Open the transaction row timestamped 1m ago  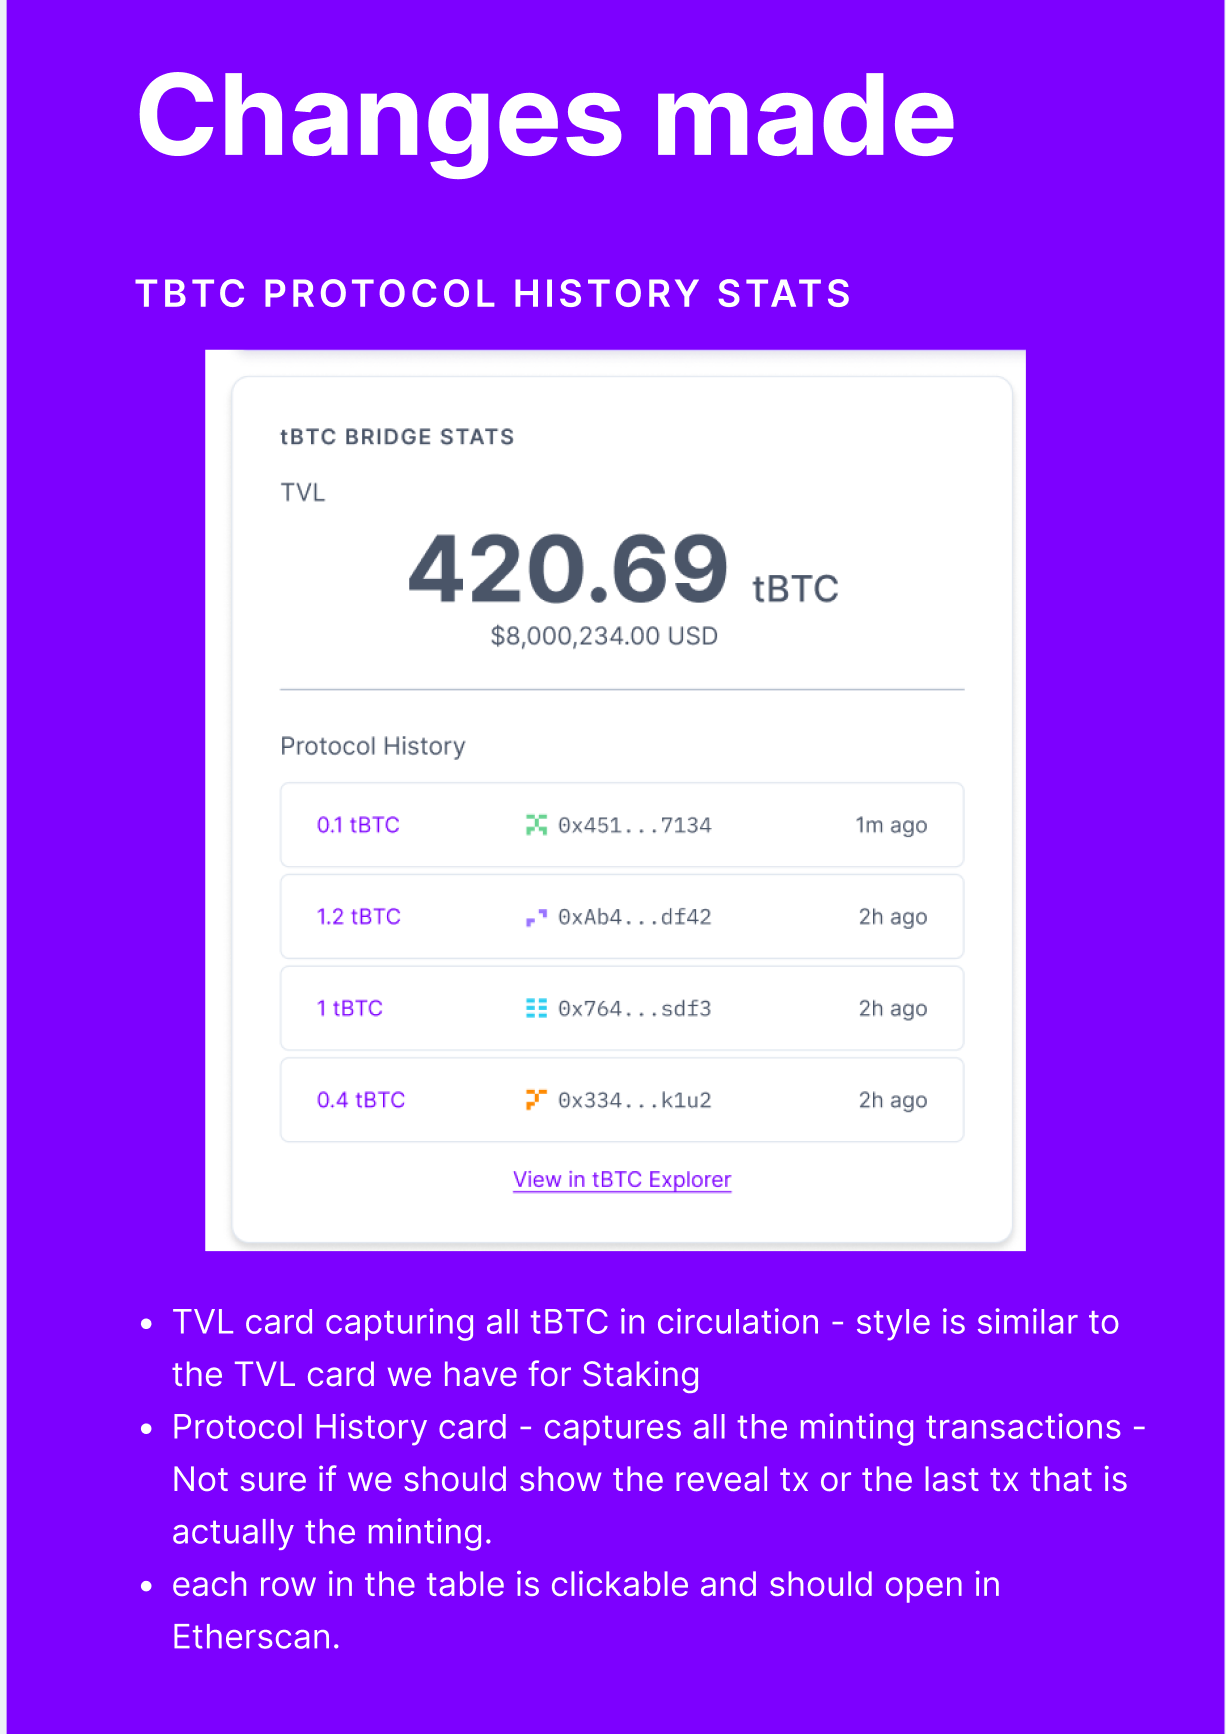click(x=621, y=825)
